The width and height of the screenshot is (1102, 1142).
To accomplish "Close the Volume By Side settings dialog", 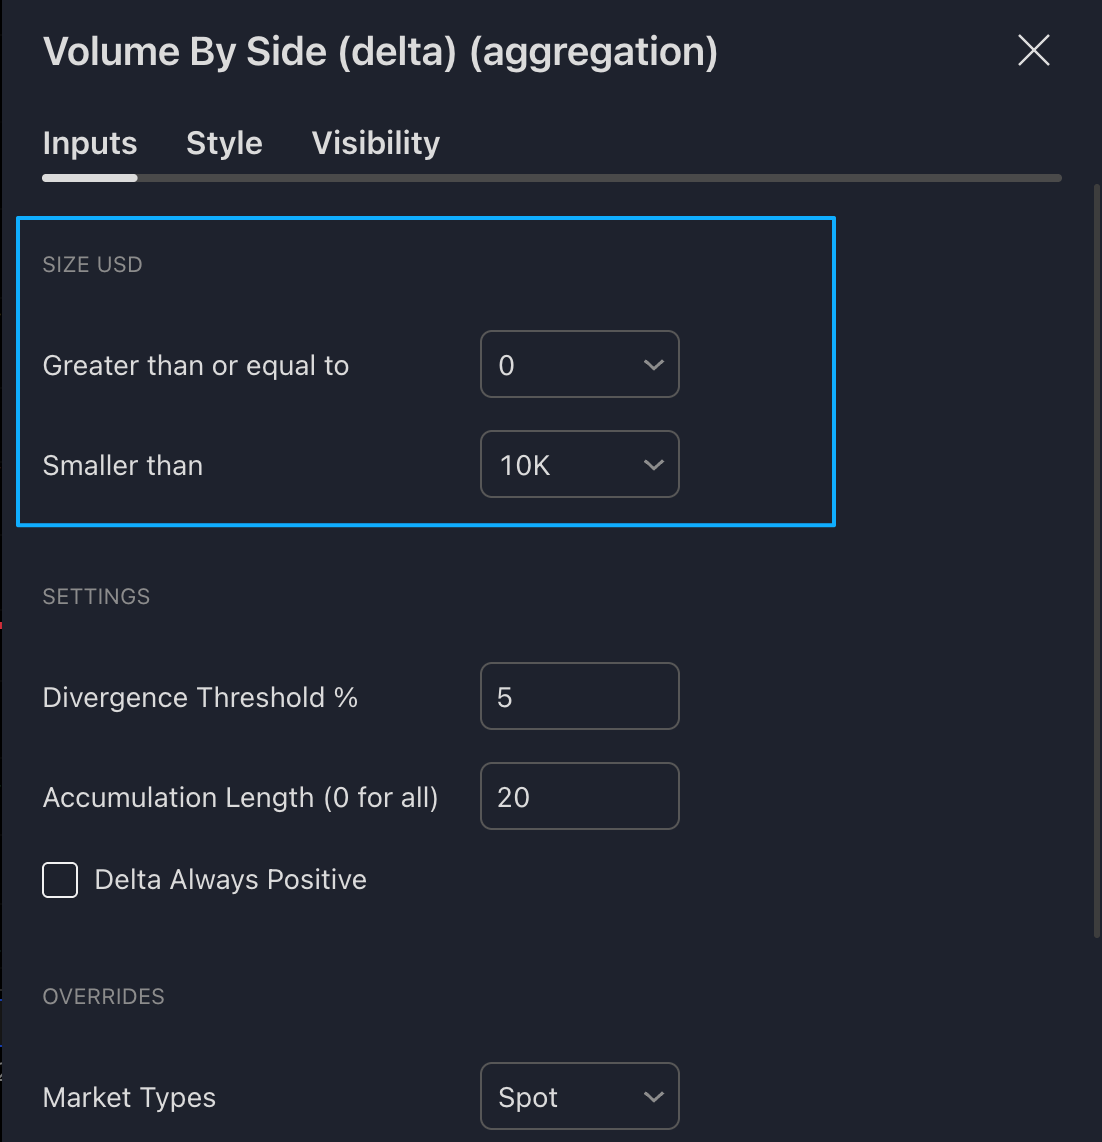I will (1033, 50).
